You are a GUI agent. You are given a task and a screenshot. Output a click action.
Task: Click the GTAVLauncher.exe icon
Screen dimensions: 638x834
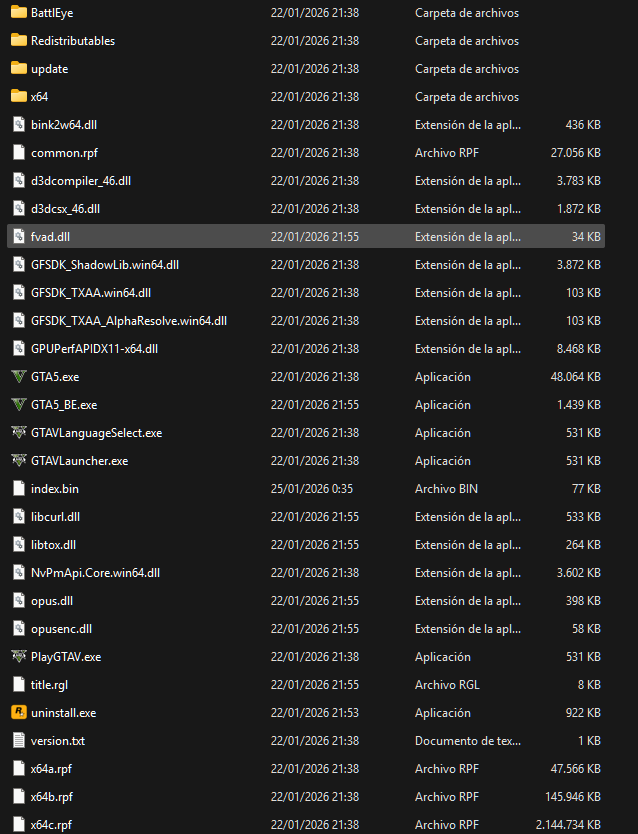(x=18, y=461)
